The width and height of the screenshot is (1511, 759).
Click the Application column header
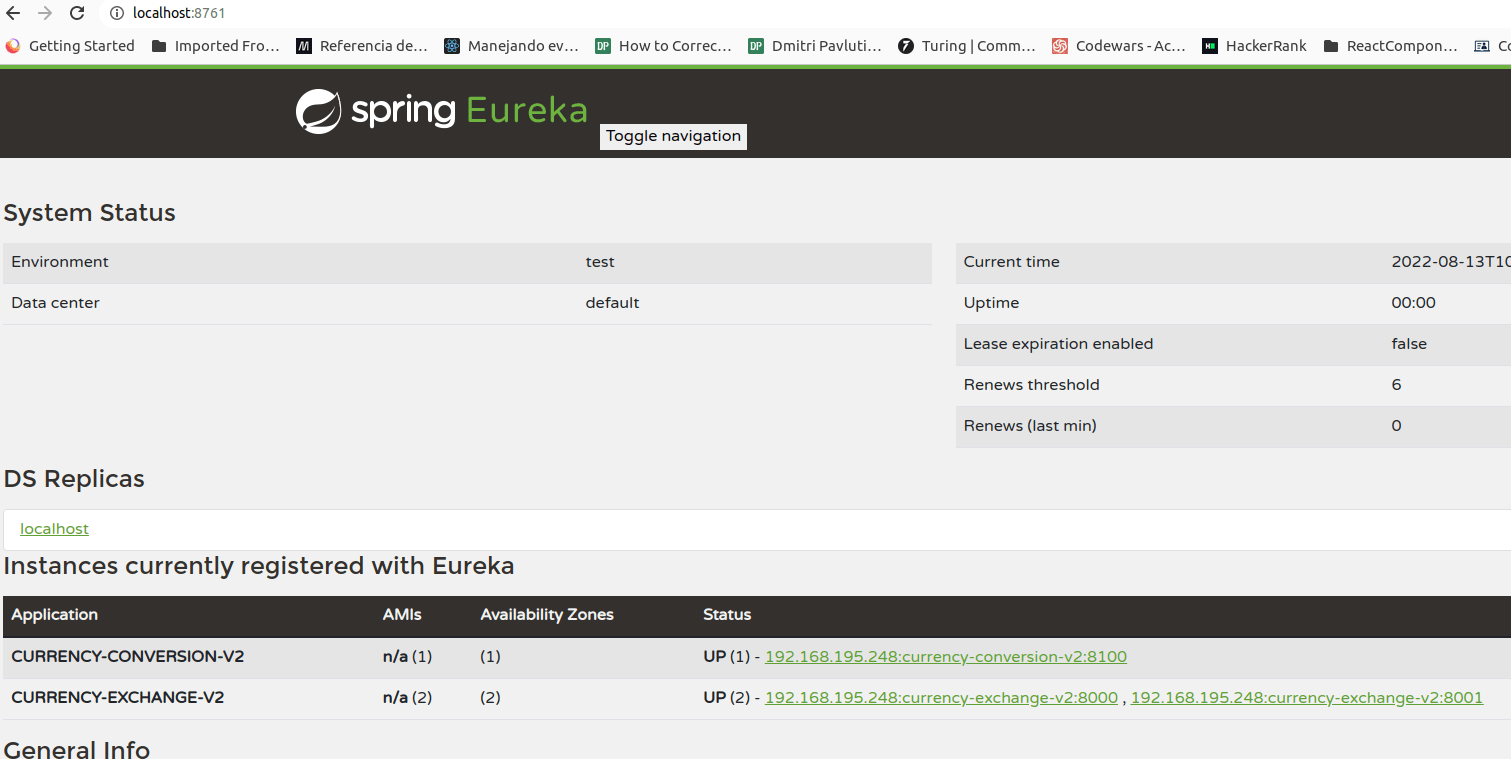pyautogui.click(x=55, y=615)
